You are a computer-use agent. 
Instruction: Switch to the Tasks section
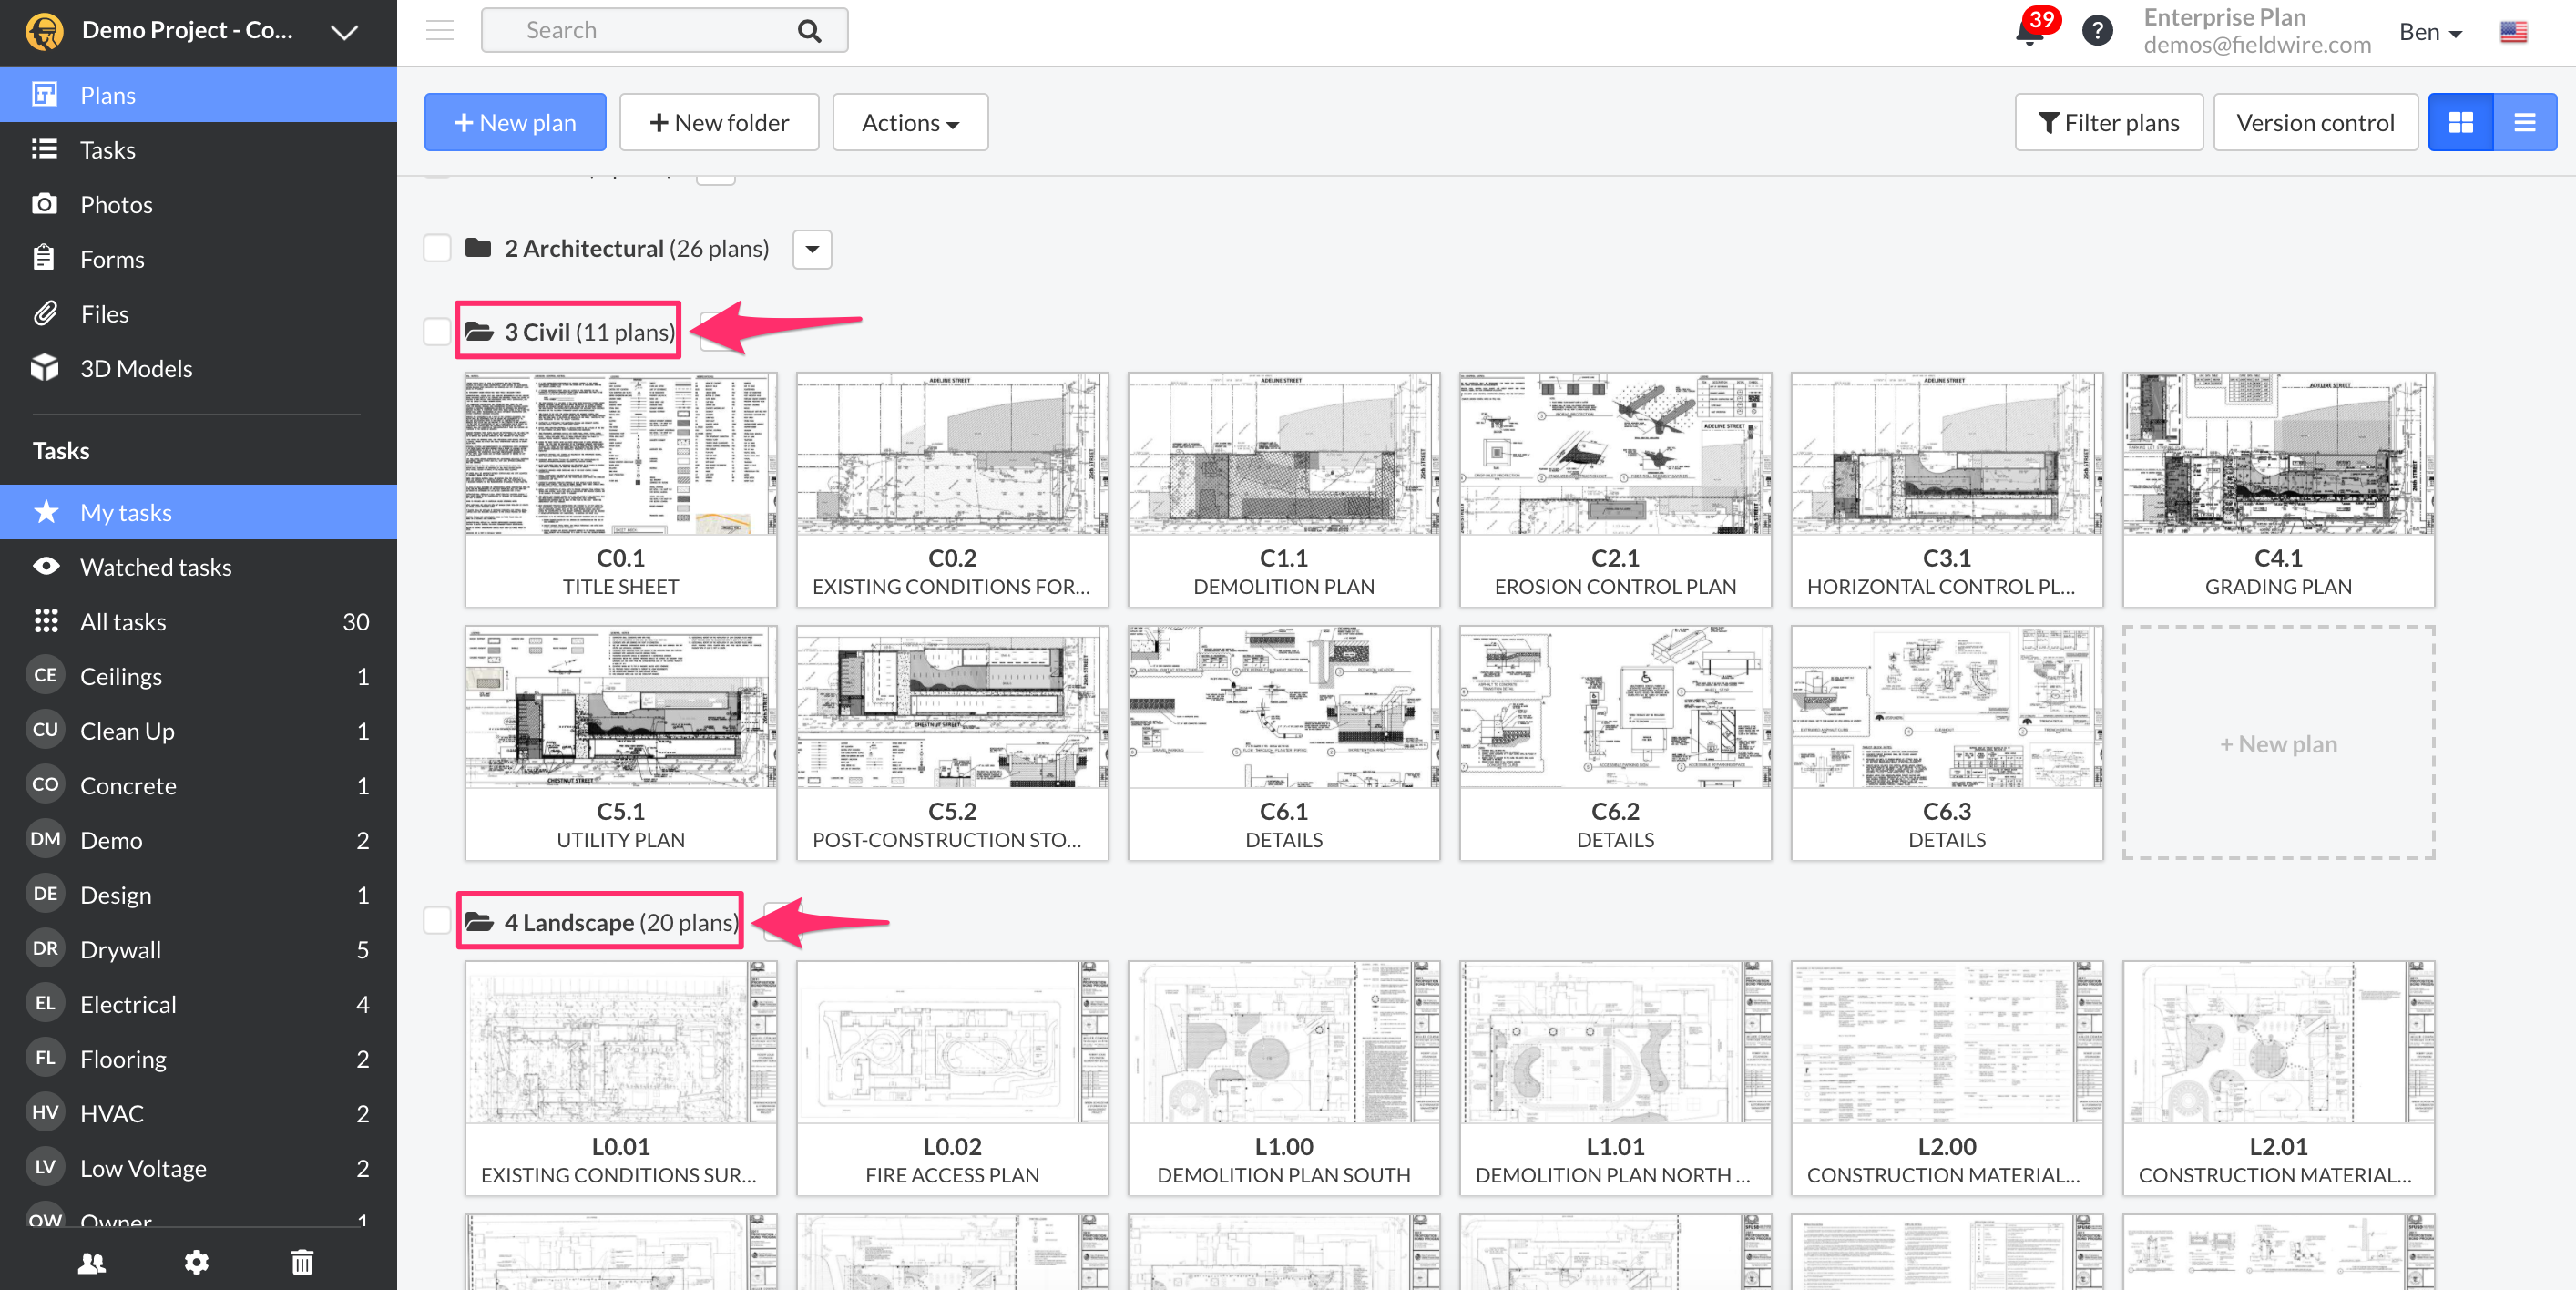point(107,149)
